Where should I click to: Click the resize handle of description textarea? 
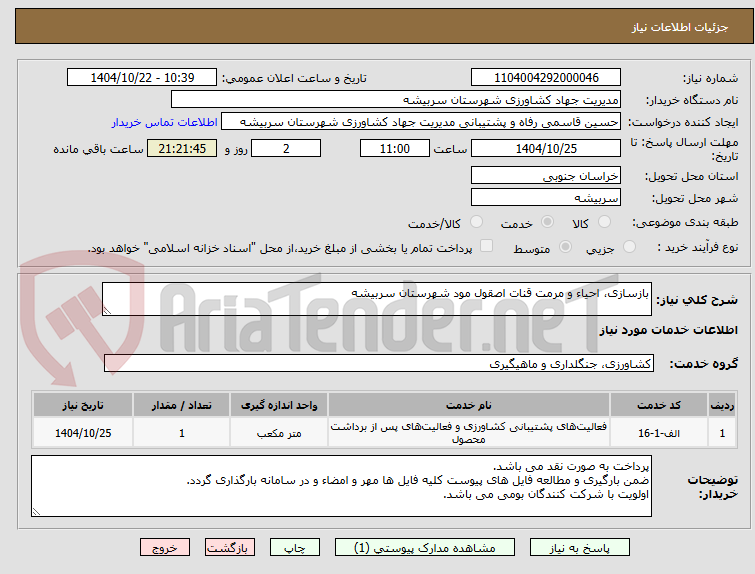pos(107,311)
